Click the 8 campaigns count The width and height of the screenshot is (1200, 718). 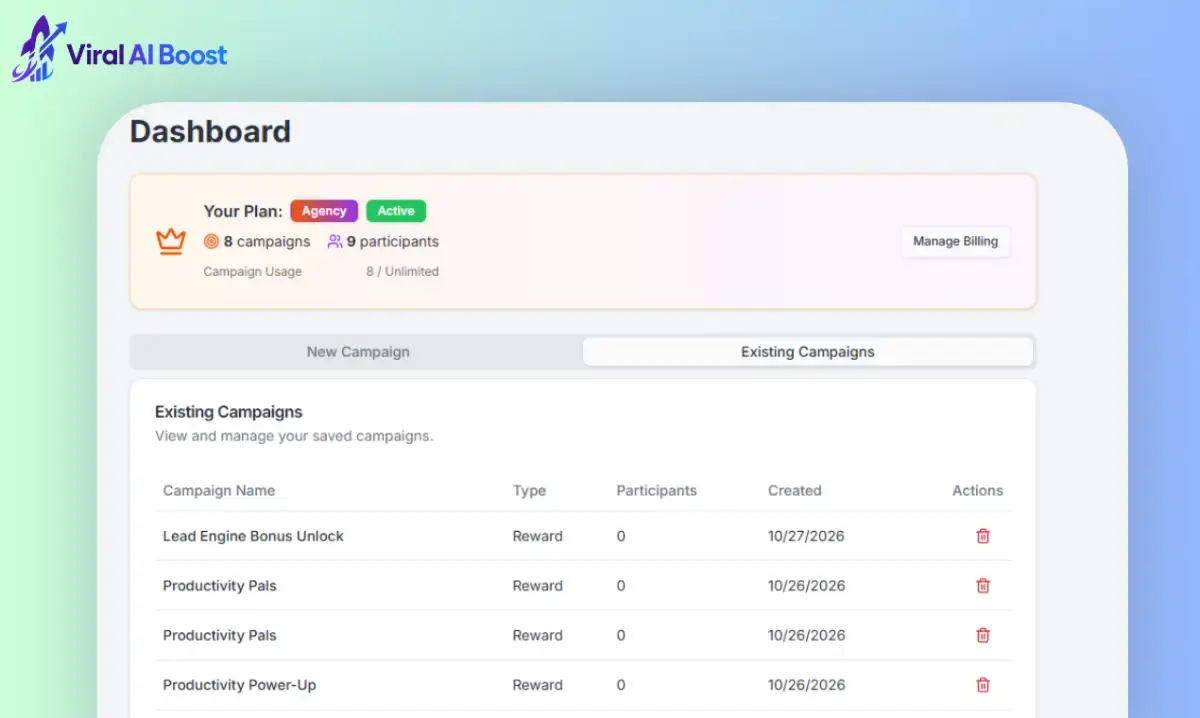267,241
